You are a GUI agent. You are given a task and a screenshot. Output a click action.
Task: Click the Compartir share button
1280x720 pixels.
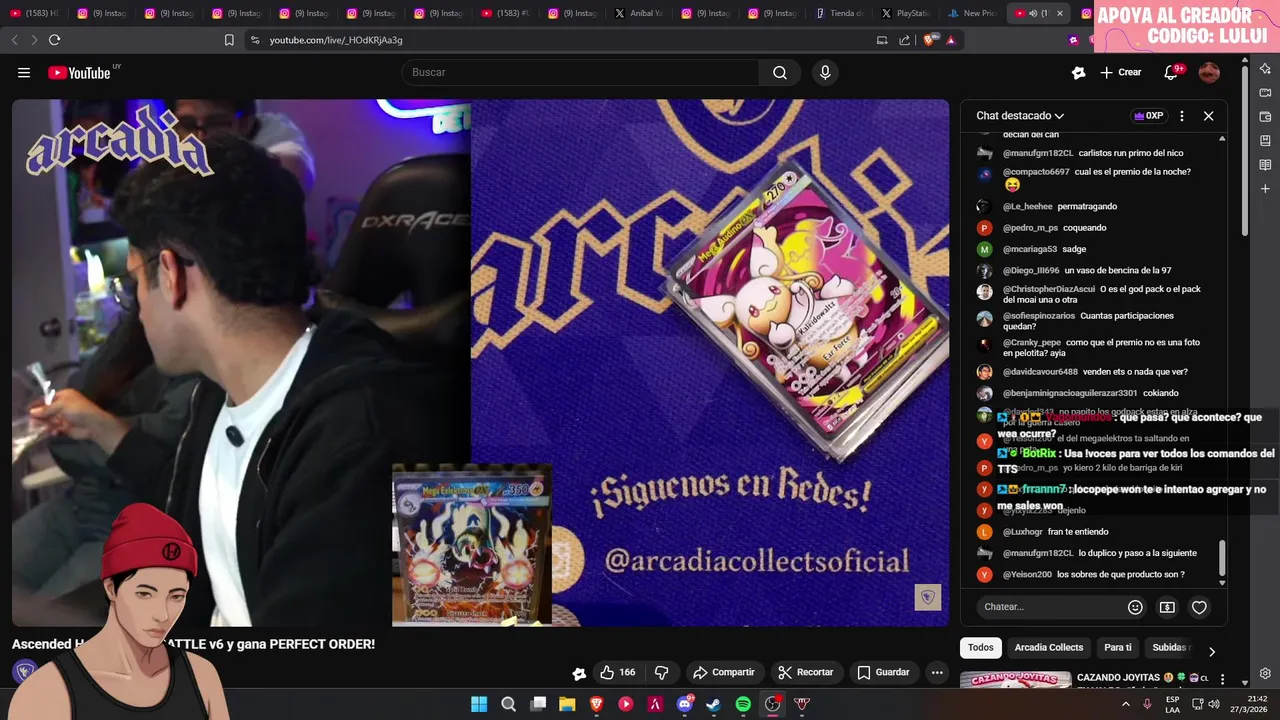[724, 673]
